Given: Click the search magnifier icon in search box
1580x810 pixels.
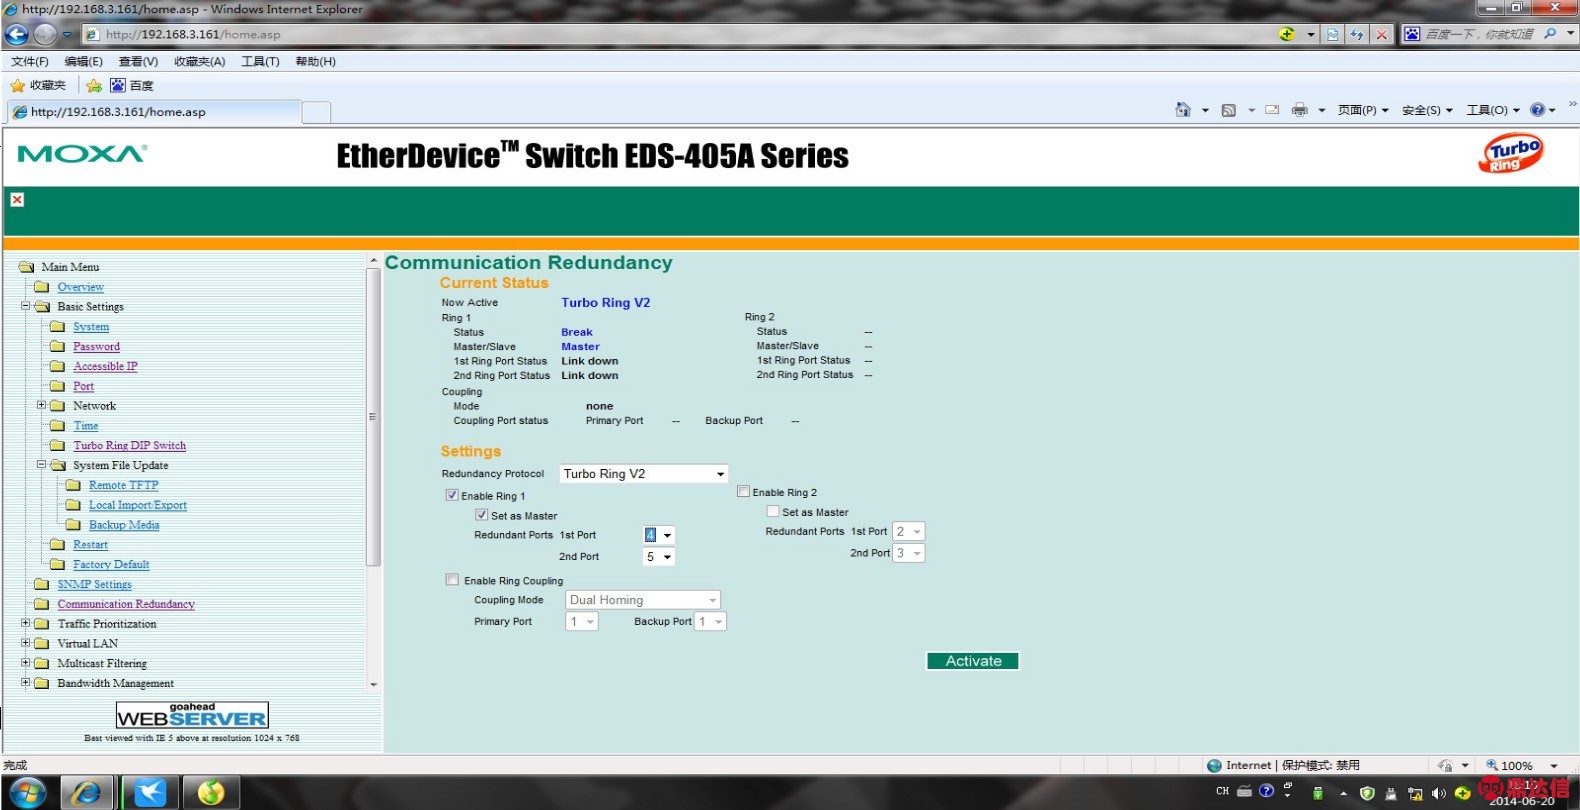Looking at the screenshot, I should tap(1550, 34).
